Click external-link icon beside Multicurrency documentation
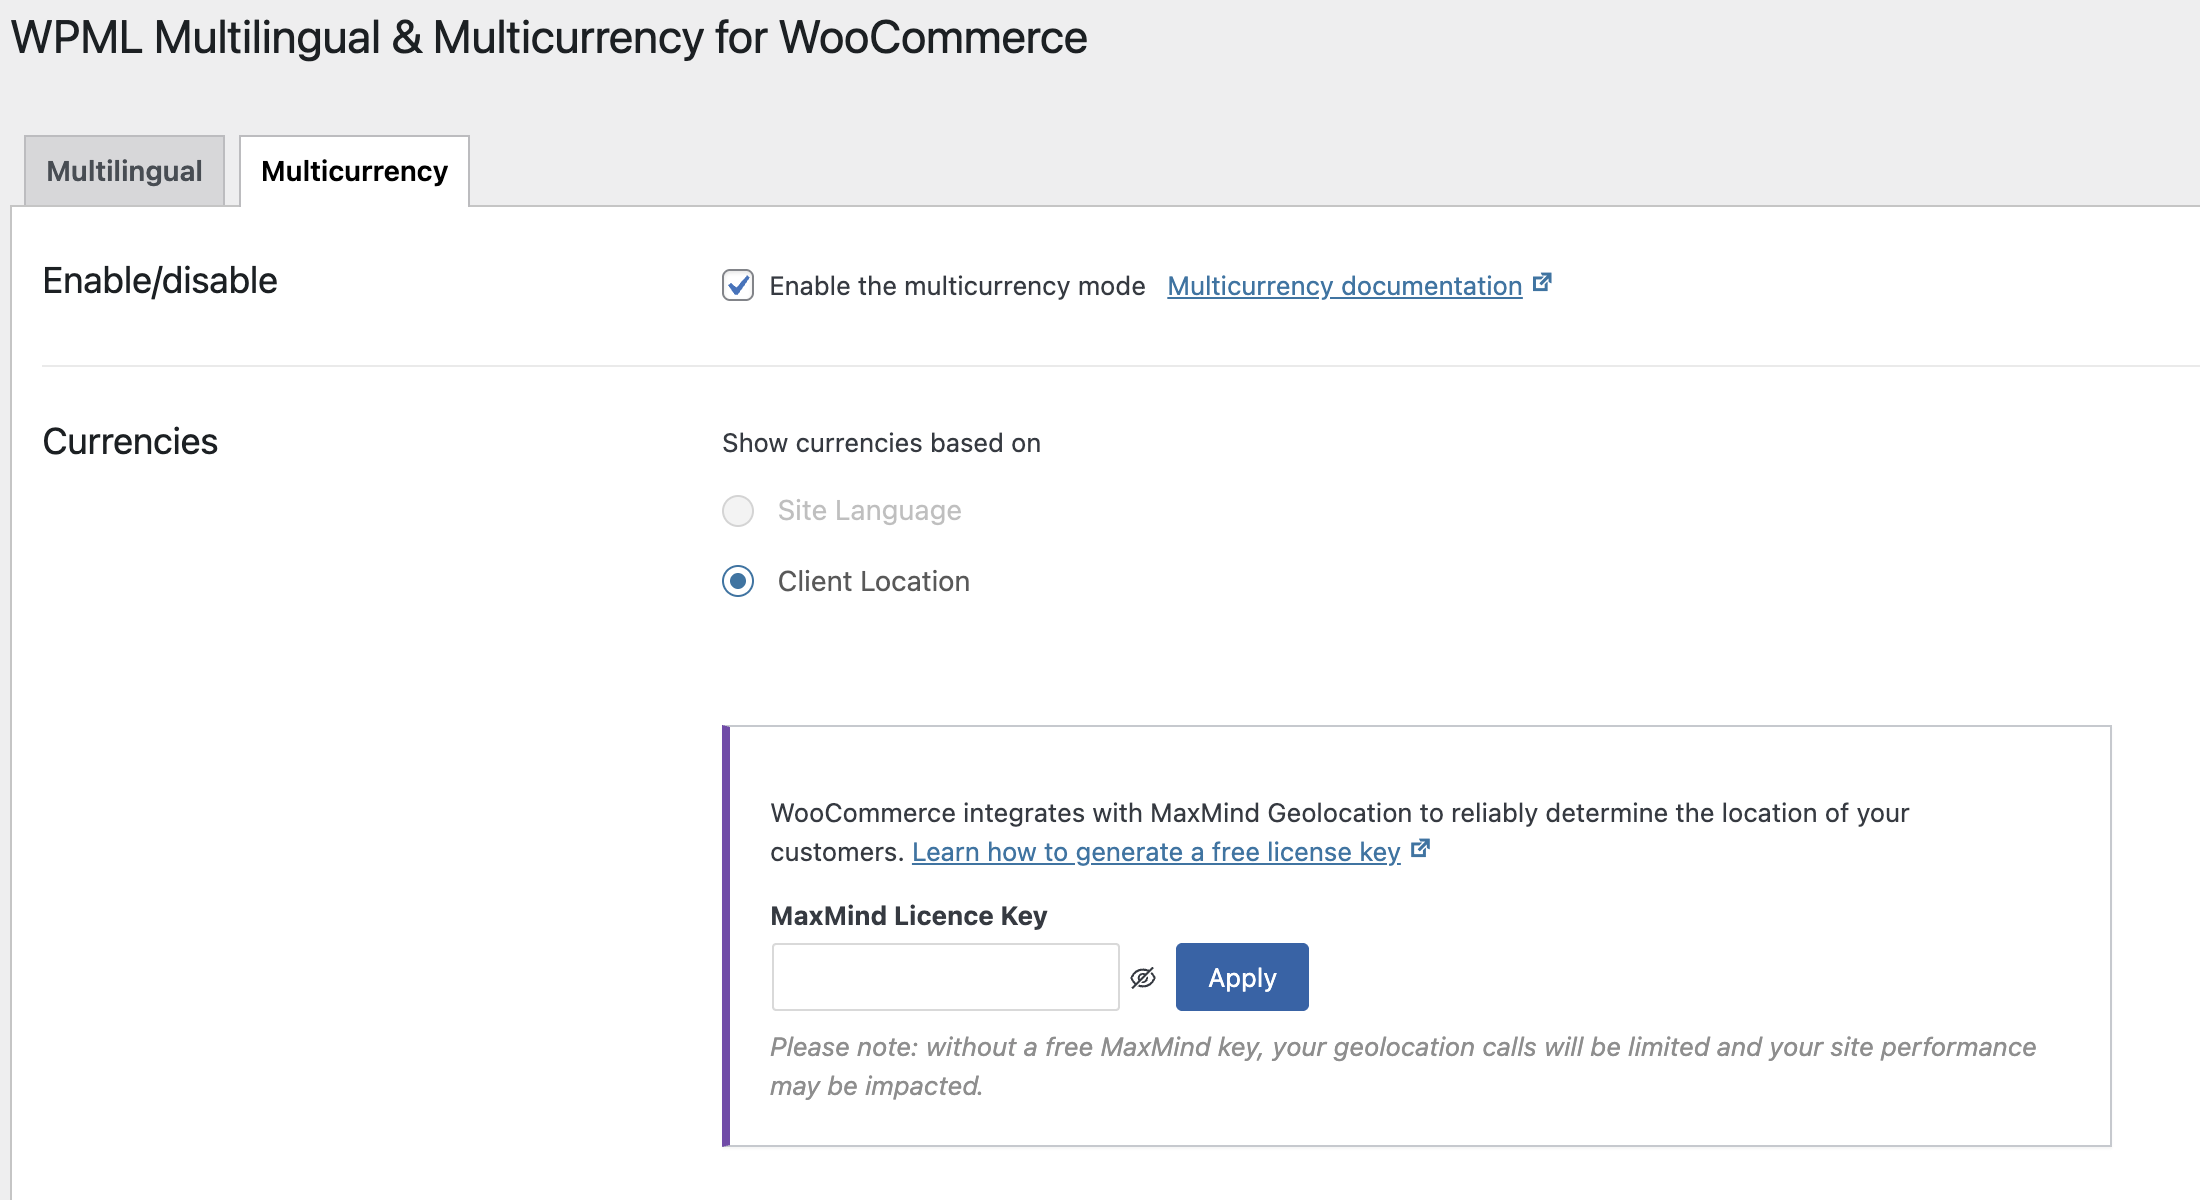 pyautogui.click(x=1542, y=283)
